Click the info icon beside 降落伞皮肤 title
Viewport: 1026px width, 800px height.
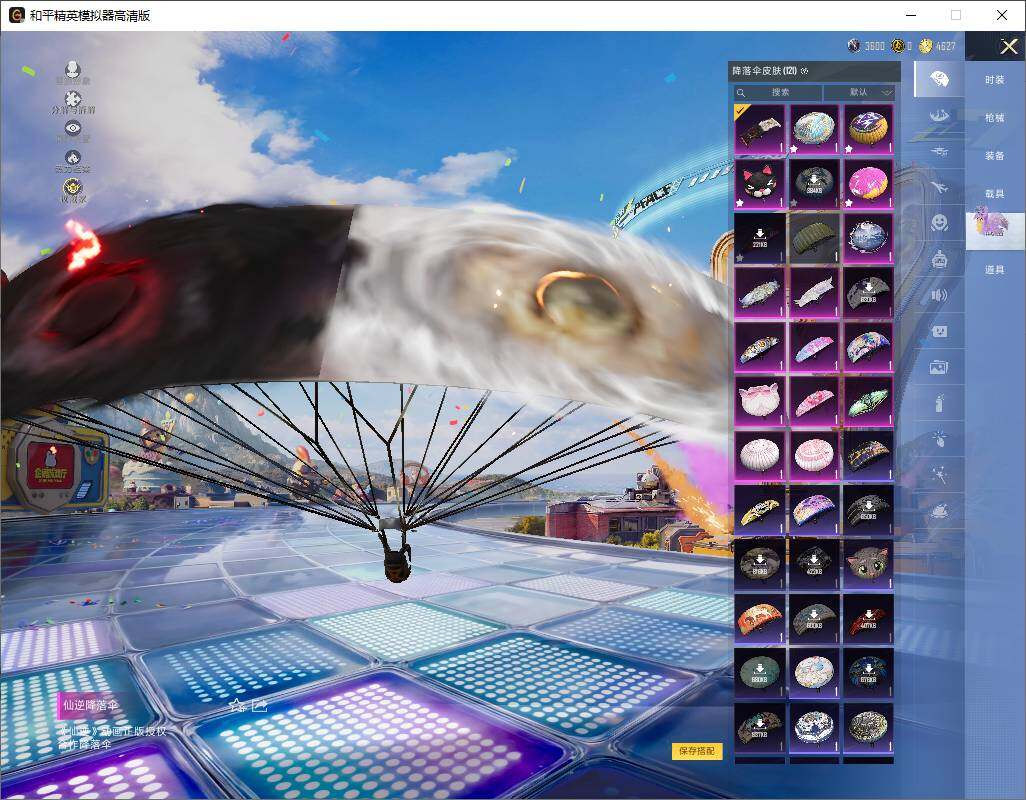click(x=804, y=71)
